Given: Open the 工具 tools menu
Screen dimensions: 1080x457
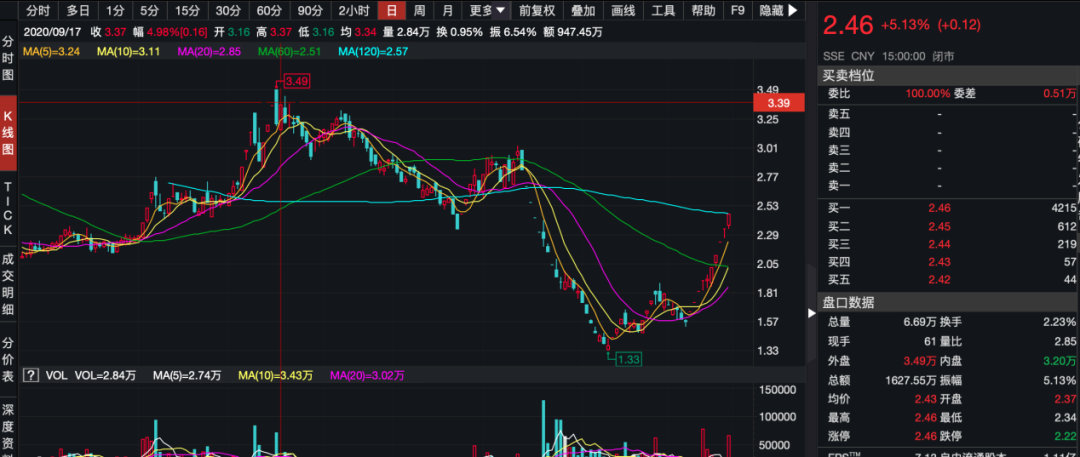Looking at the screenshot, I should coord(663,11).
